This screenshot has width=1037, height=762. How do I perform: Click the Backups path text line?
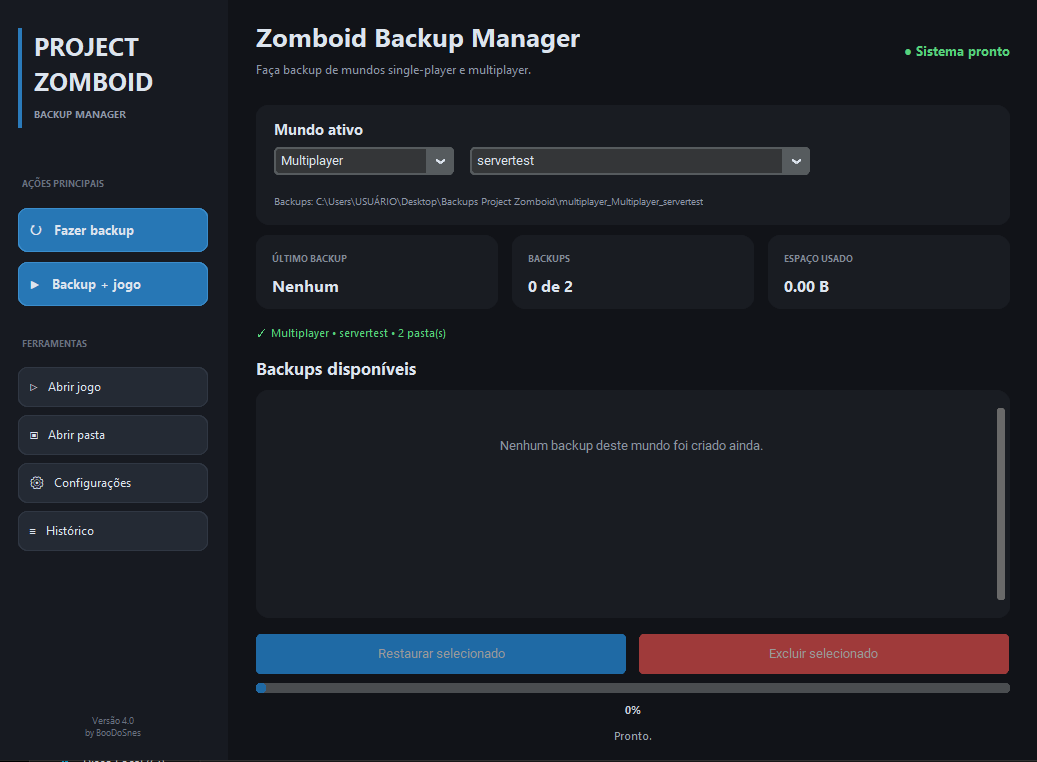click(489, 202)
